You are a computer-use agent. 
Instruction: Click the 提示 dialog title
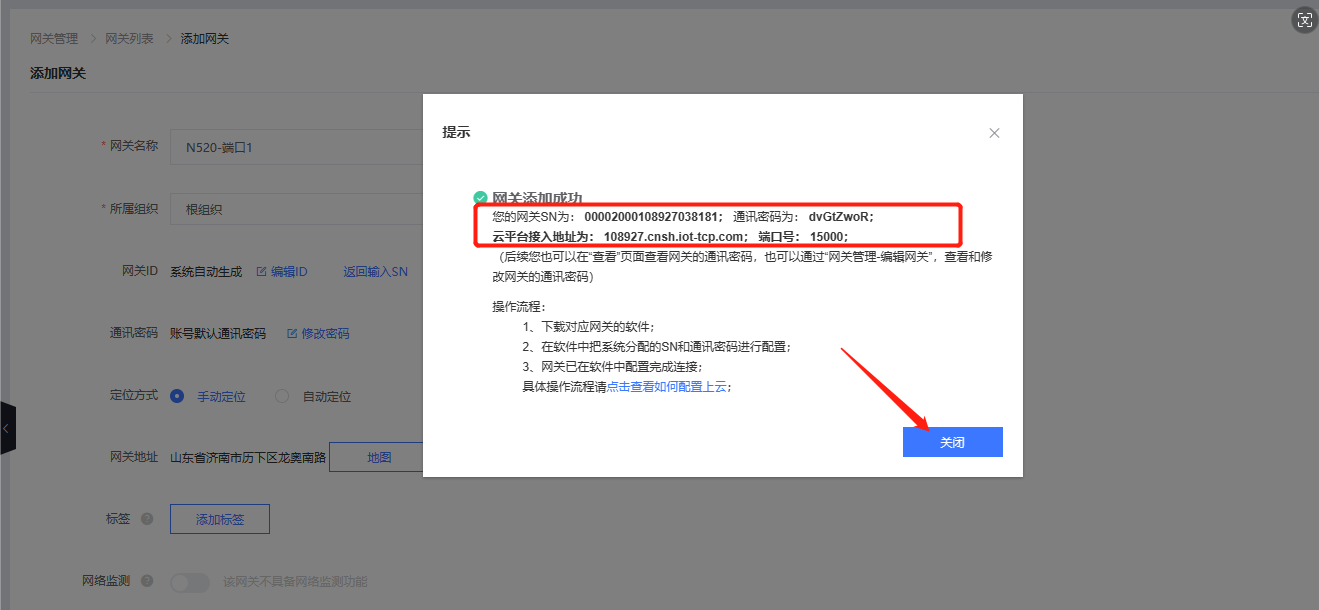tap(456, 133)
